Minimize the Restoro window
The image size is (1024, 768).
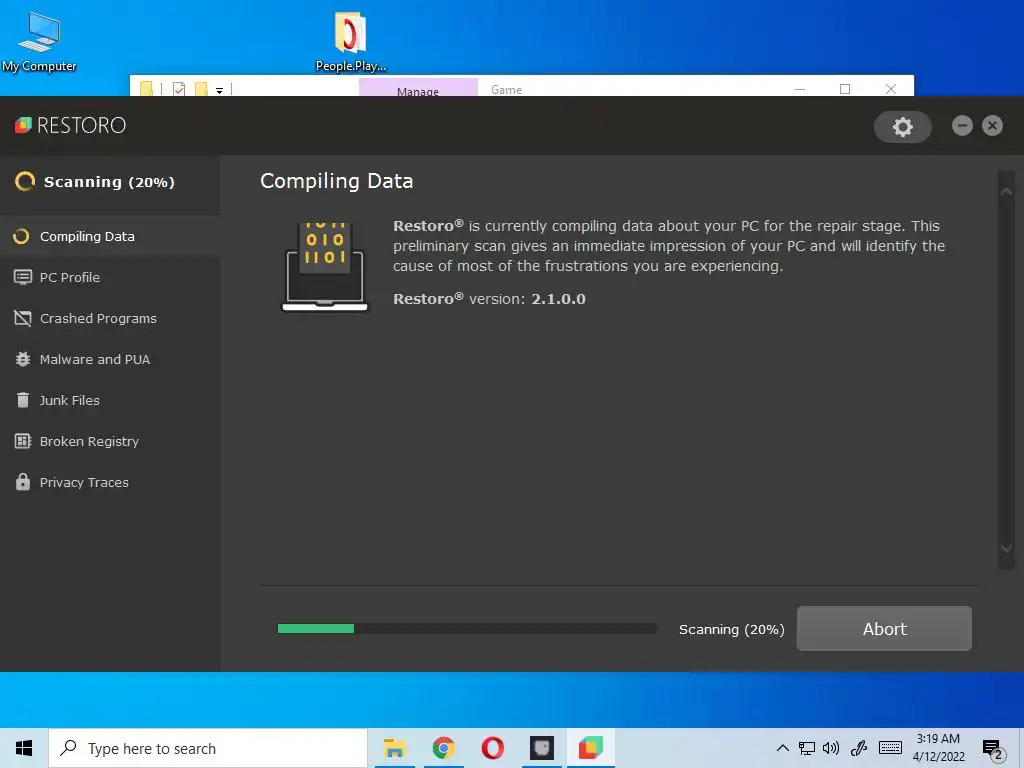tap(962, 125)
